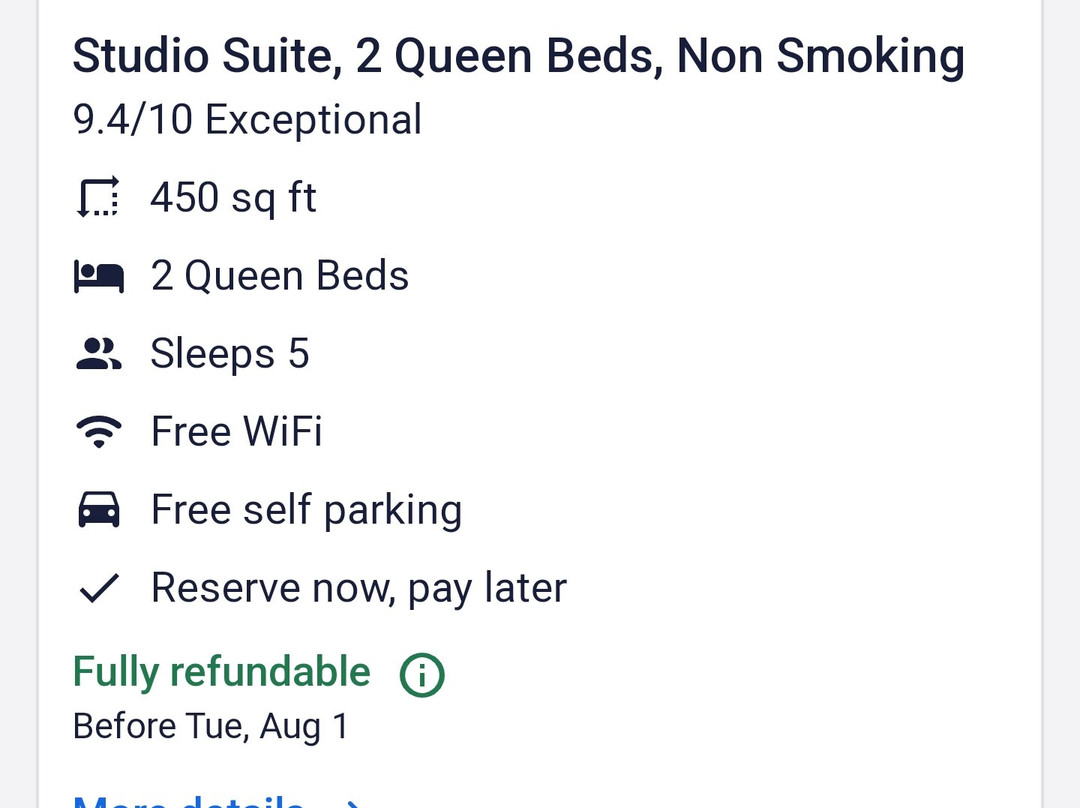Click the Sleeps 5 occupancy label
The width and height of the screenshot is (1080, 808).
pos(230,352)
